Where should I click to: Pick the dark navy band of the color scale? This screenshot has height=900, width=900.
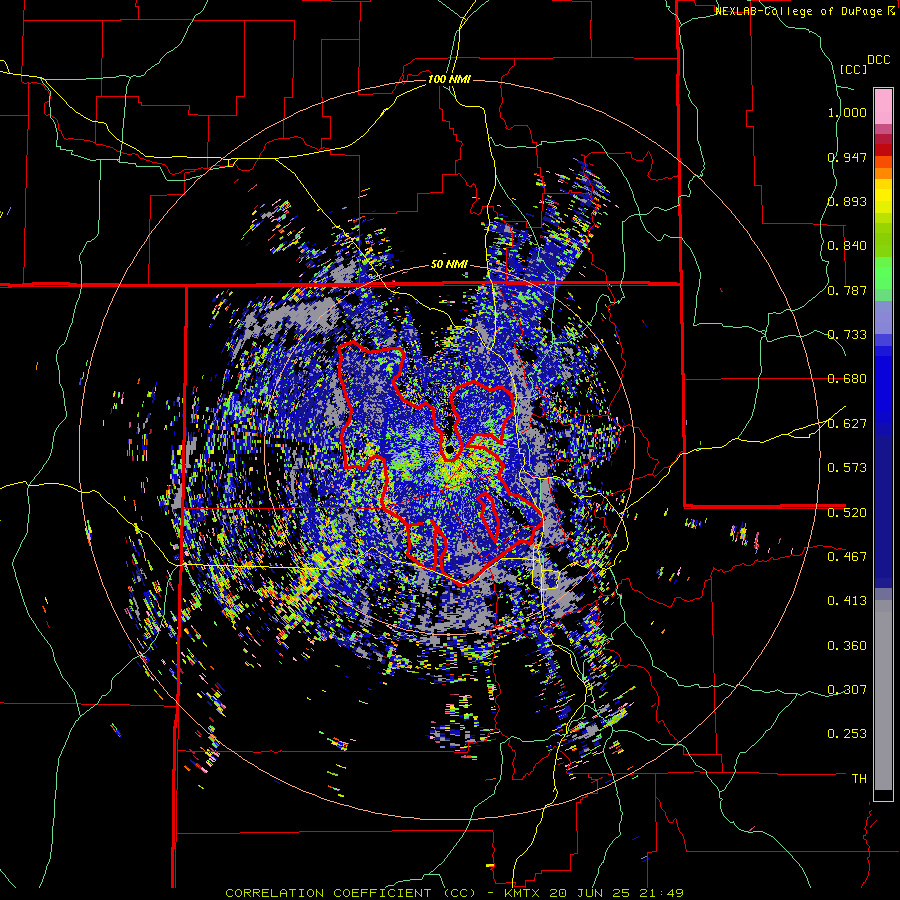pos(883,511)
